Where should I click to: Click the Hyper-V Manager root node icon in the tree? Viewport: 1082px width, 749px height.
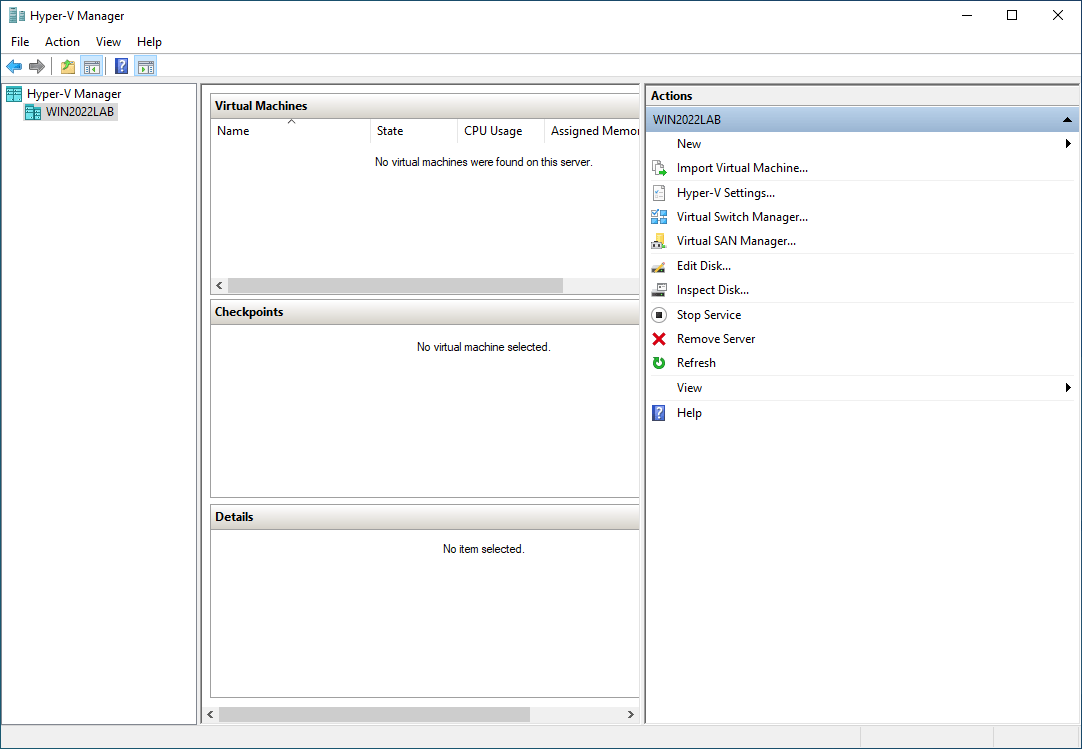(x=14, y=94)
